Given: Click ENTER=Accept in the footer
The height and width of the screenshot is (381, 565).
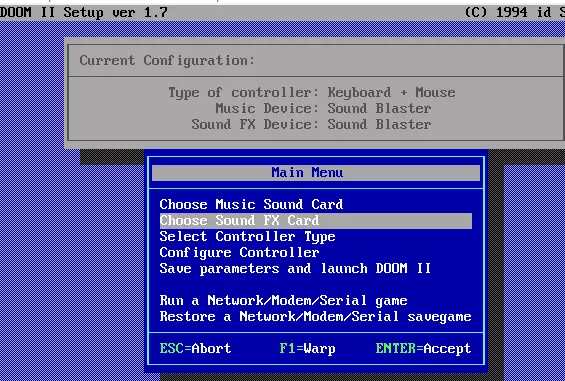Looking at the screenshot, I should [x=423, y=349].
